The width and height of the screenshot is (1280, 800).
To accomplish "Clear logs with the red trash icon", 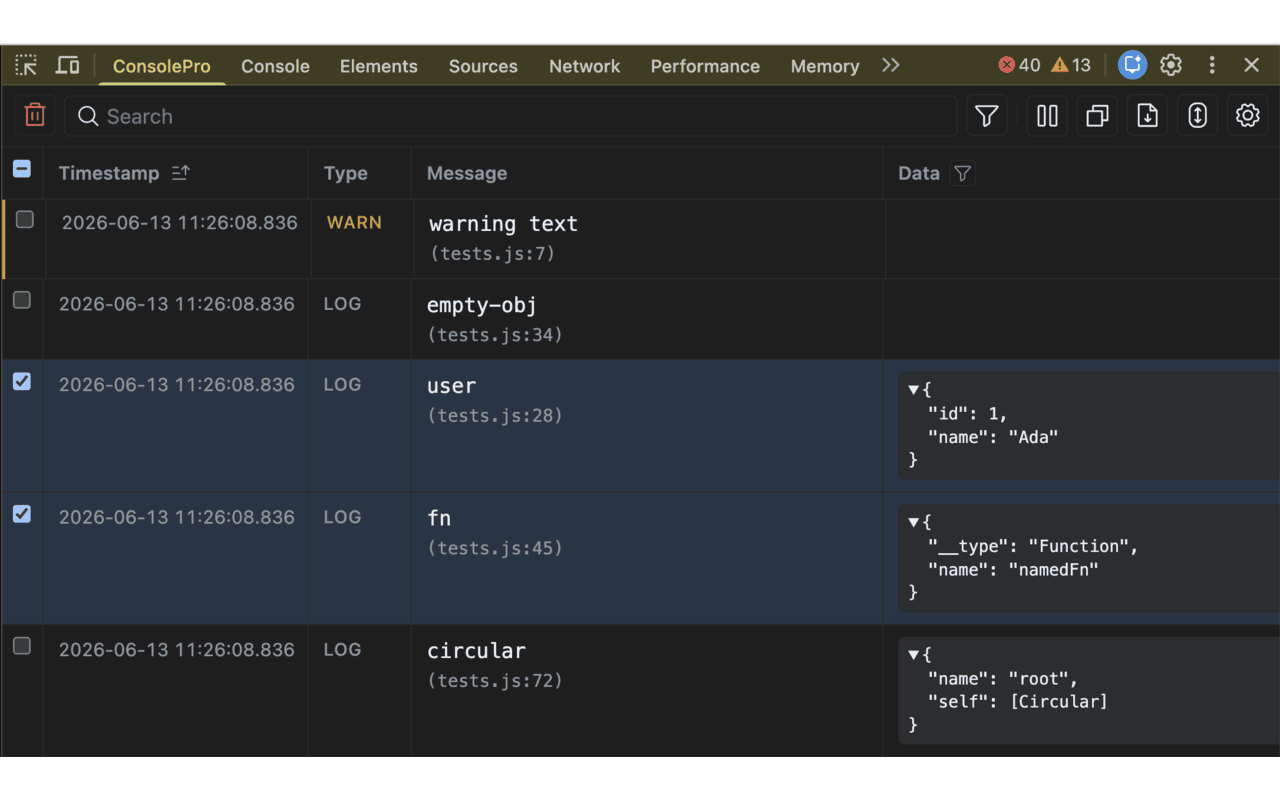I will pyautogui.click(x=35, y=116).
